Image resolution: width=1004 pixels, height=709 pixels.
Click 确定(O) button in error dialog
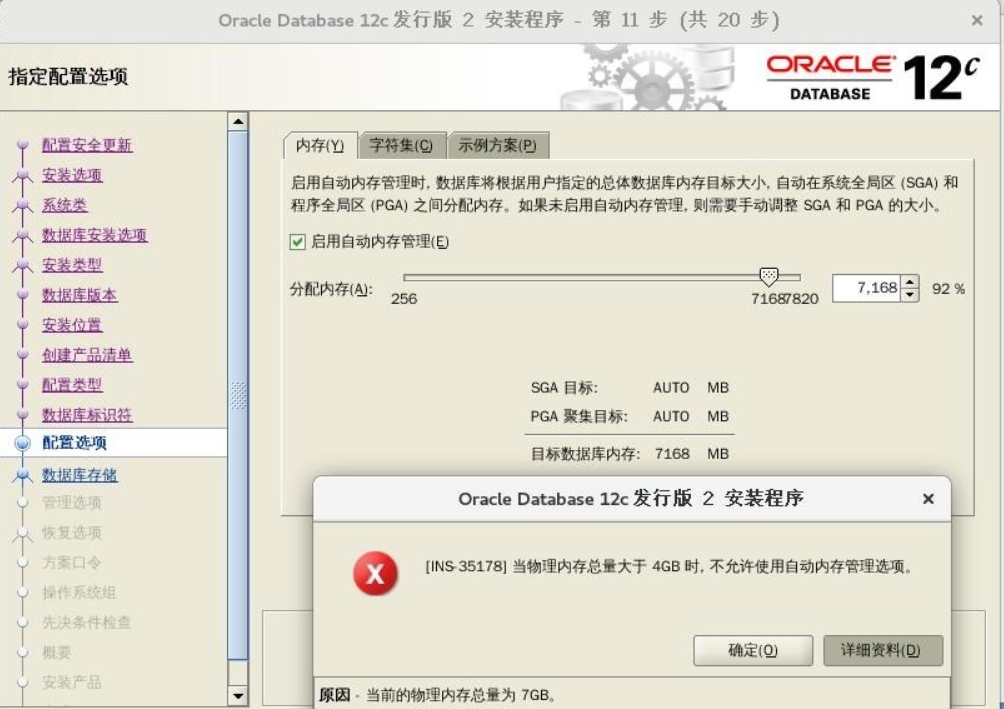tap(753, 650)
